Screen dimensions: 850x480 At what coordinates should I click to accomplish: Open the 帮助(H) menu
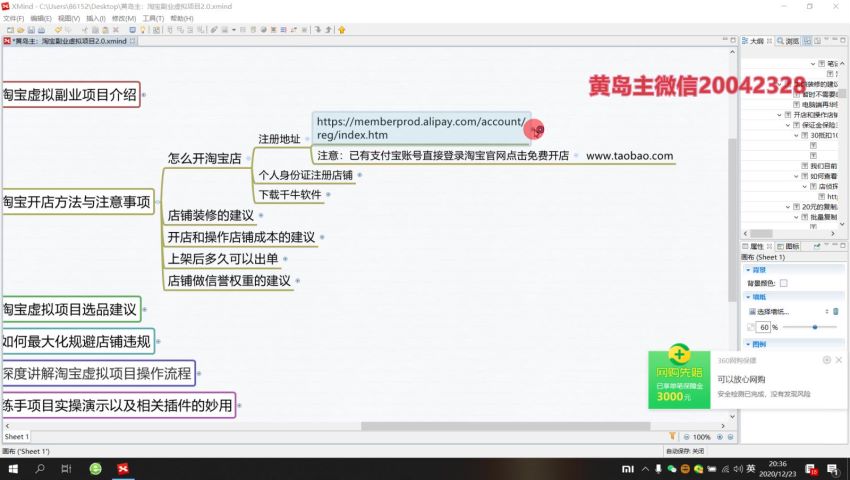tap(182, 18)
